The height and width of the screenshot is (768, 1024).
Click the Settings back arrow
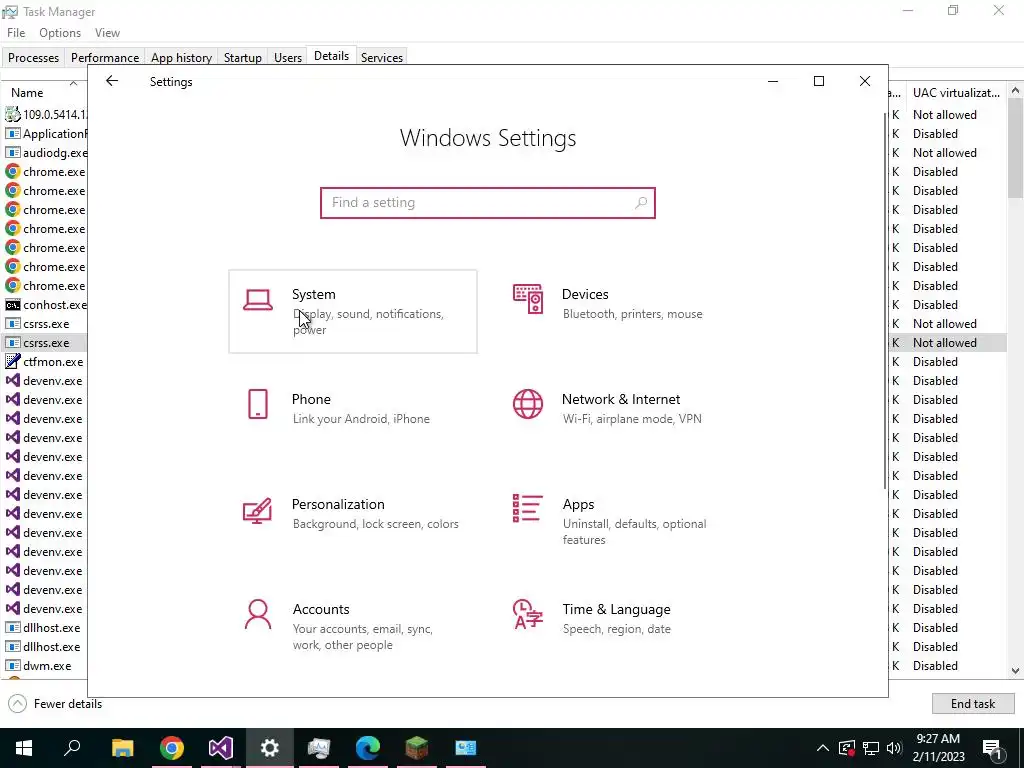pyautogui.click(x=112, y=81)
